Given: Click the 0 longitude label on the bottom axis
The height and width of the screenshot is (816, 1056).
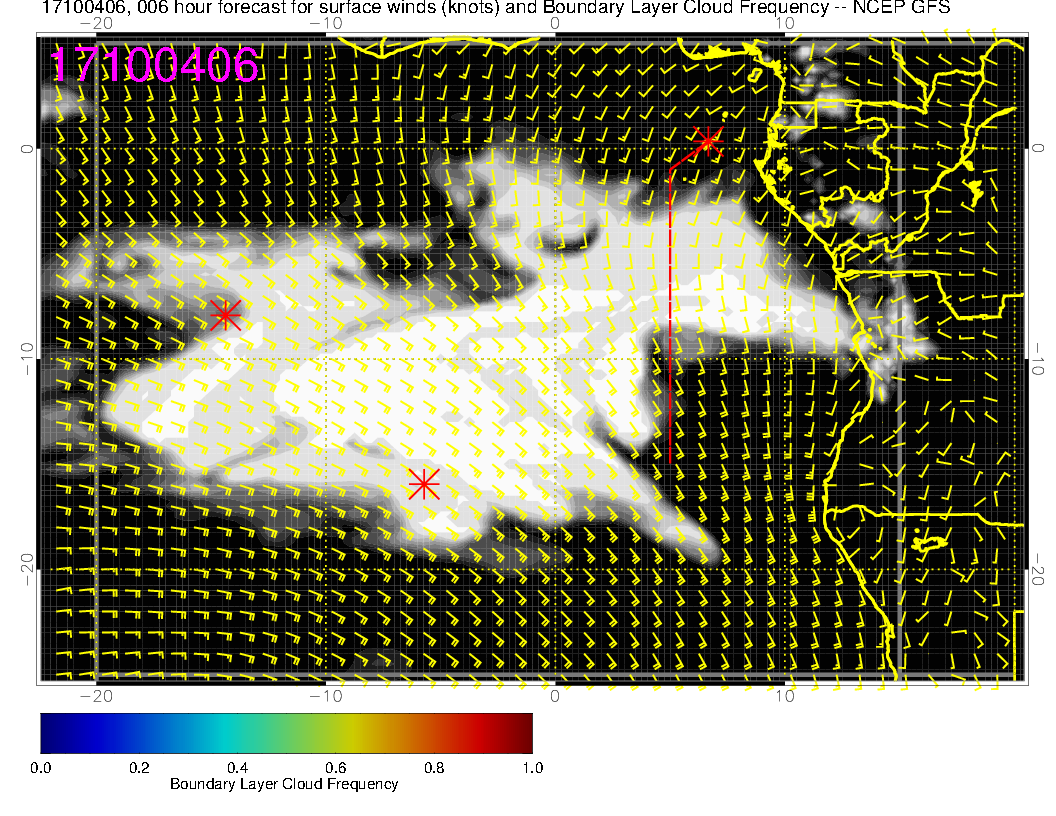Looking at the screenshot, I should coord(555,696).
